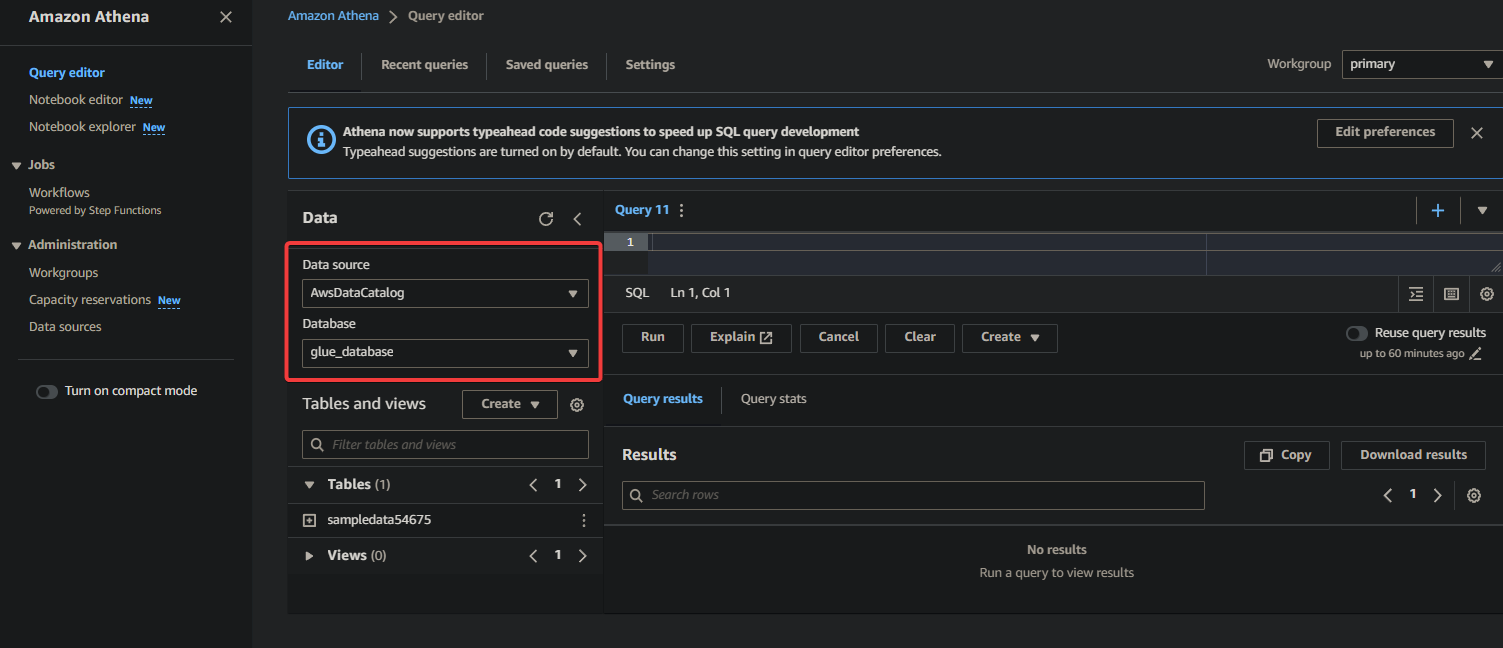This screenshot has width=1503, height=648.
Task: Go to previous page of Views
Action: [x=534, y=555]
